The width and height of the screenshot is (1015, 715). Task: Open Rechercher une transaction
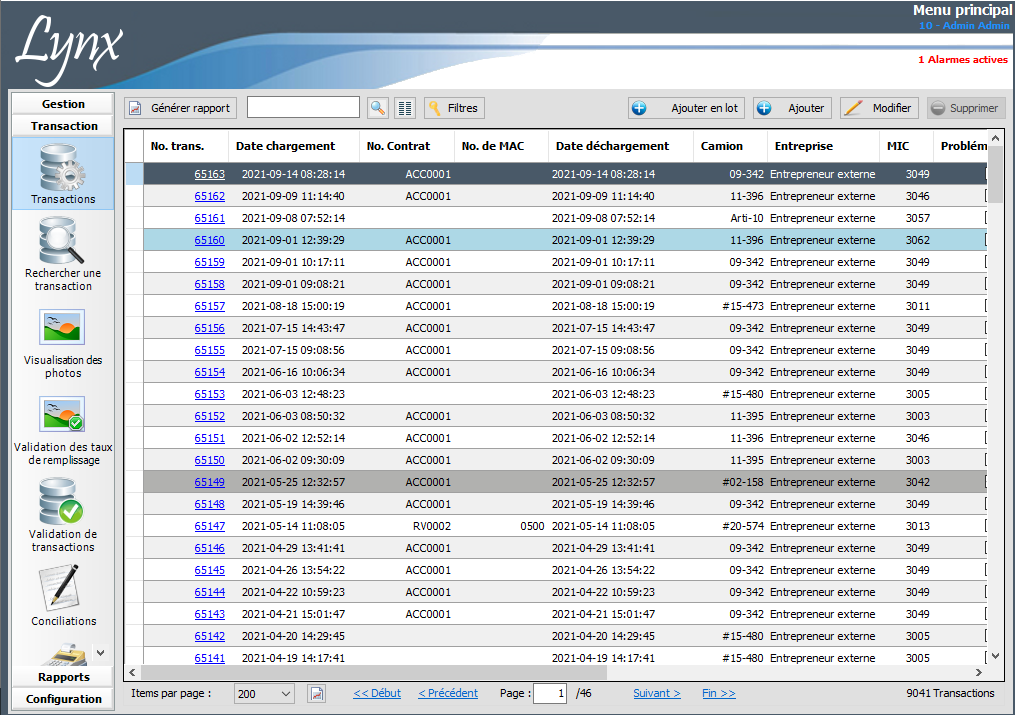tap(63, 254)
